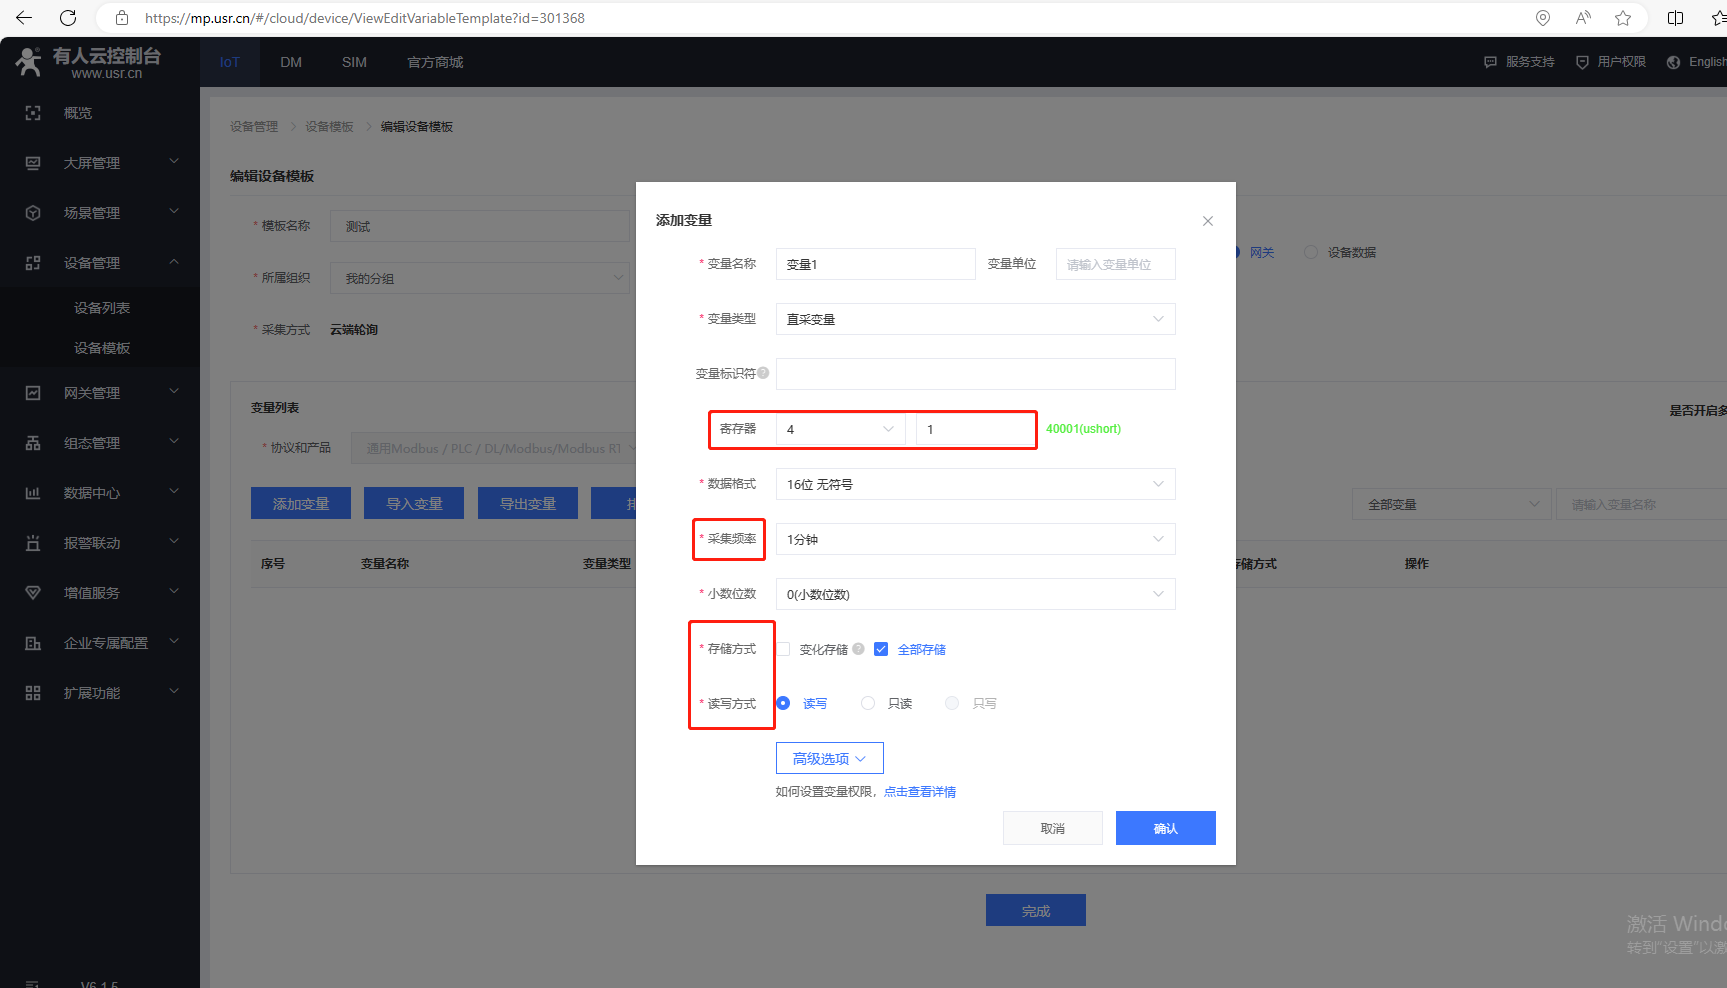The image size is (1727, 988).
Task: Open the 点击查看详情 link
Action: click(920, 792)
